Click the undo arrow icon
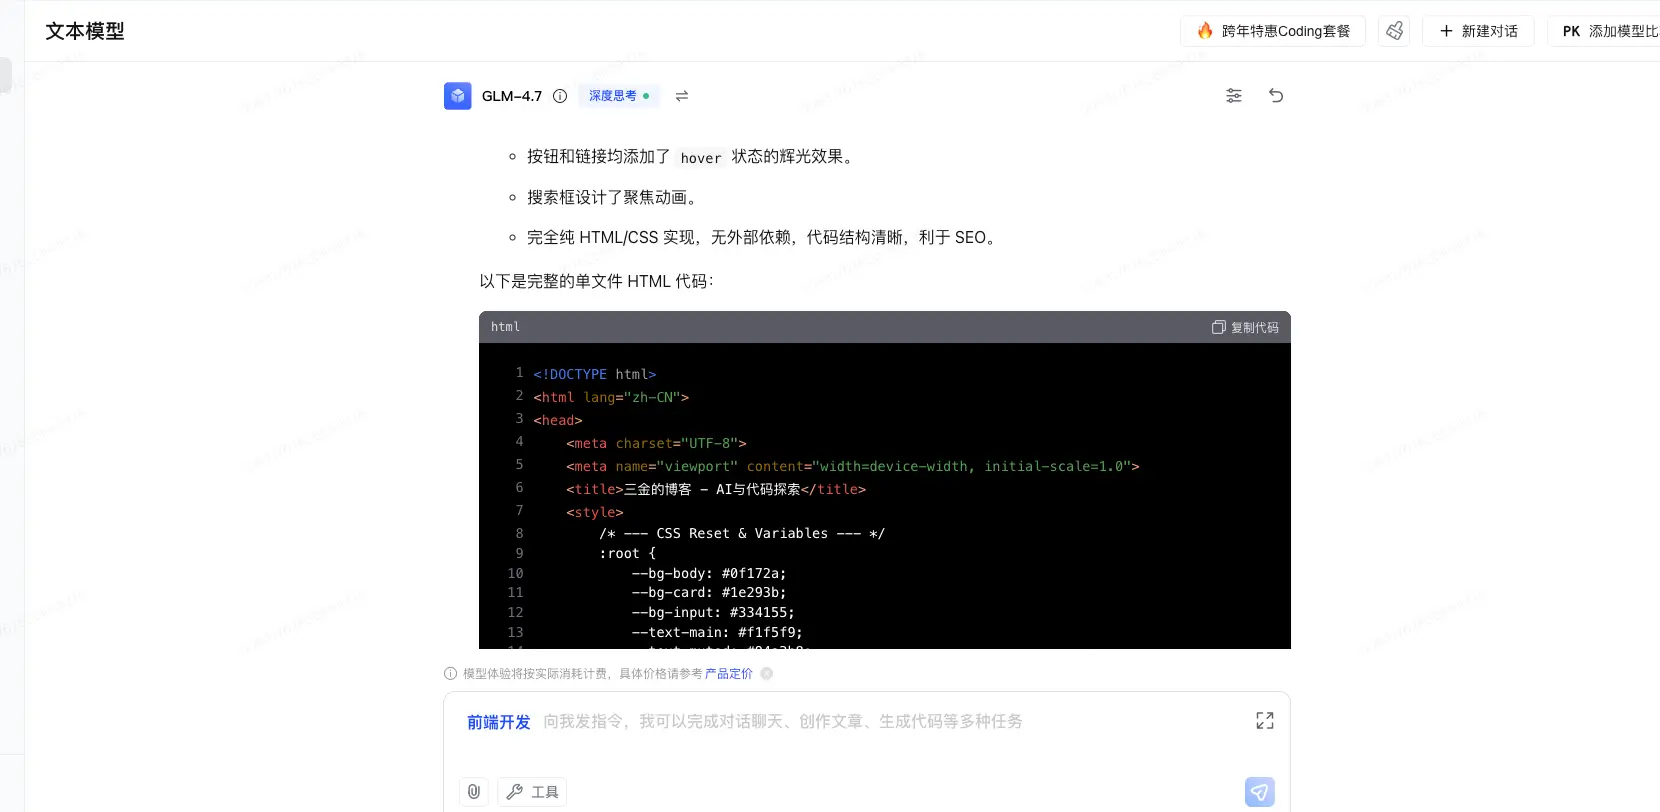 pyautogui.click(x=1276, y=96)
